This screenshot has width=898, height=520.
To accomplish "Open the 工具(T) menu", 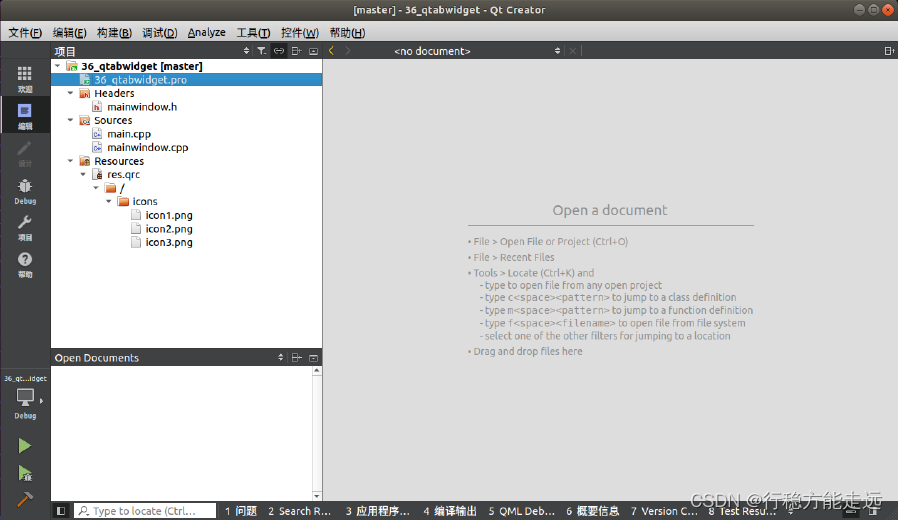I will pyautogui.click(x=253, y=33).
